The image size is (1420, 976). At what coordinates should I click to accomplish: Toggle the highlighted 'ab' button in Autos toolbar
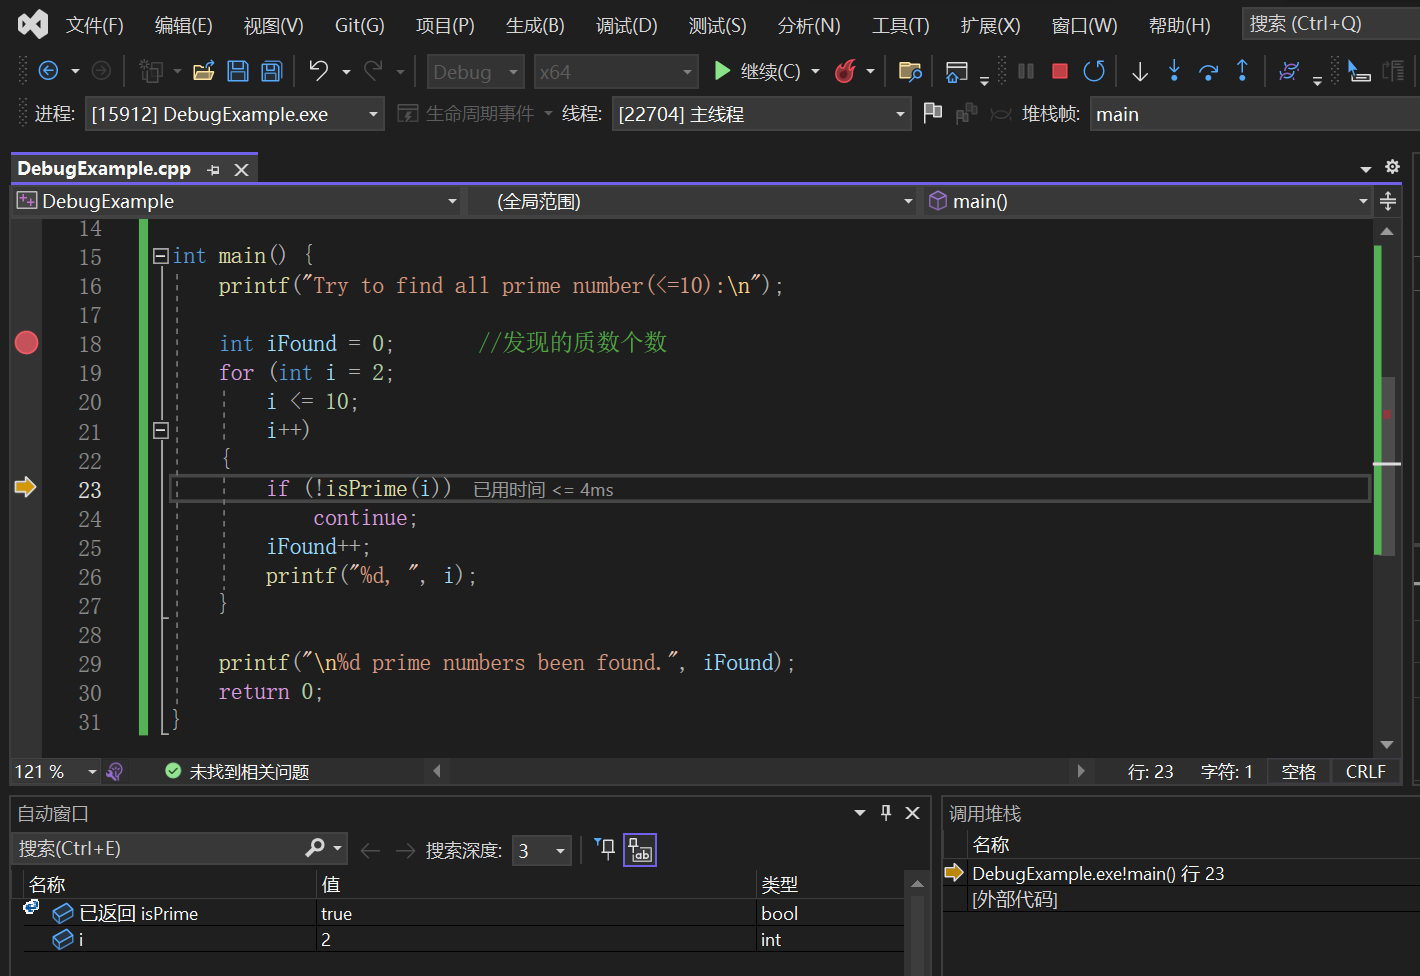coord(640,850)
